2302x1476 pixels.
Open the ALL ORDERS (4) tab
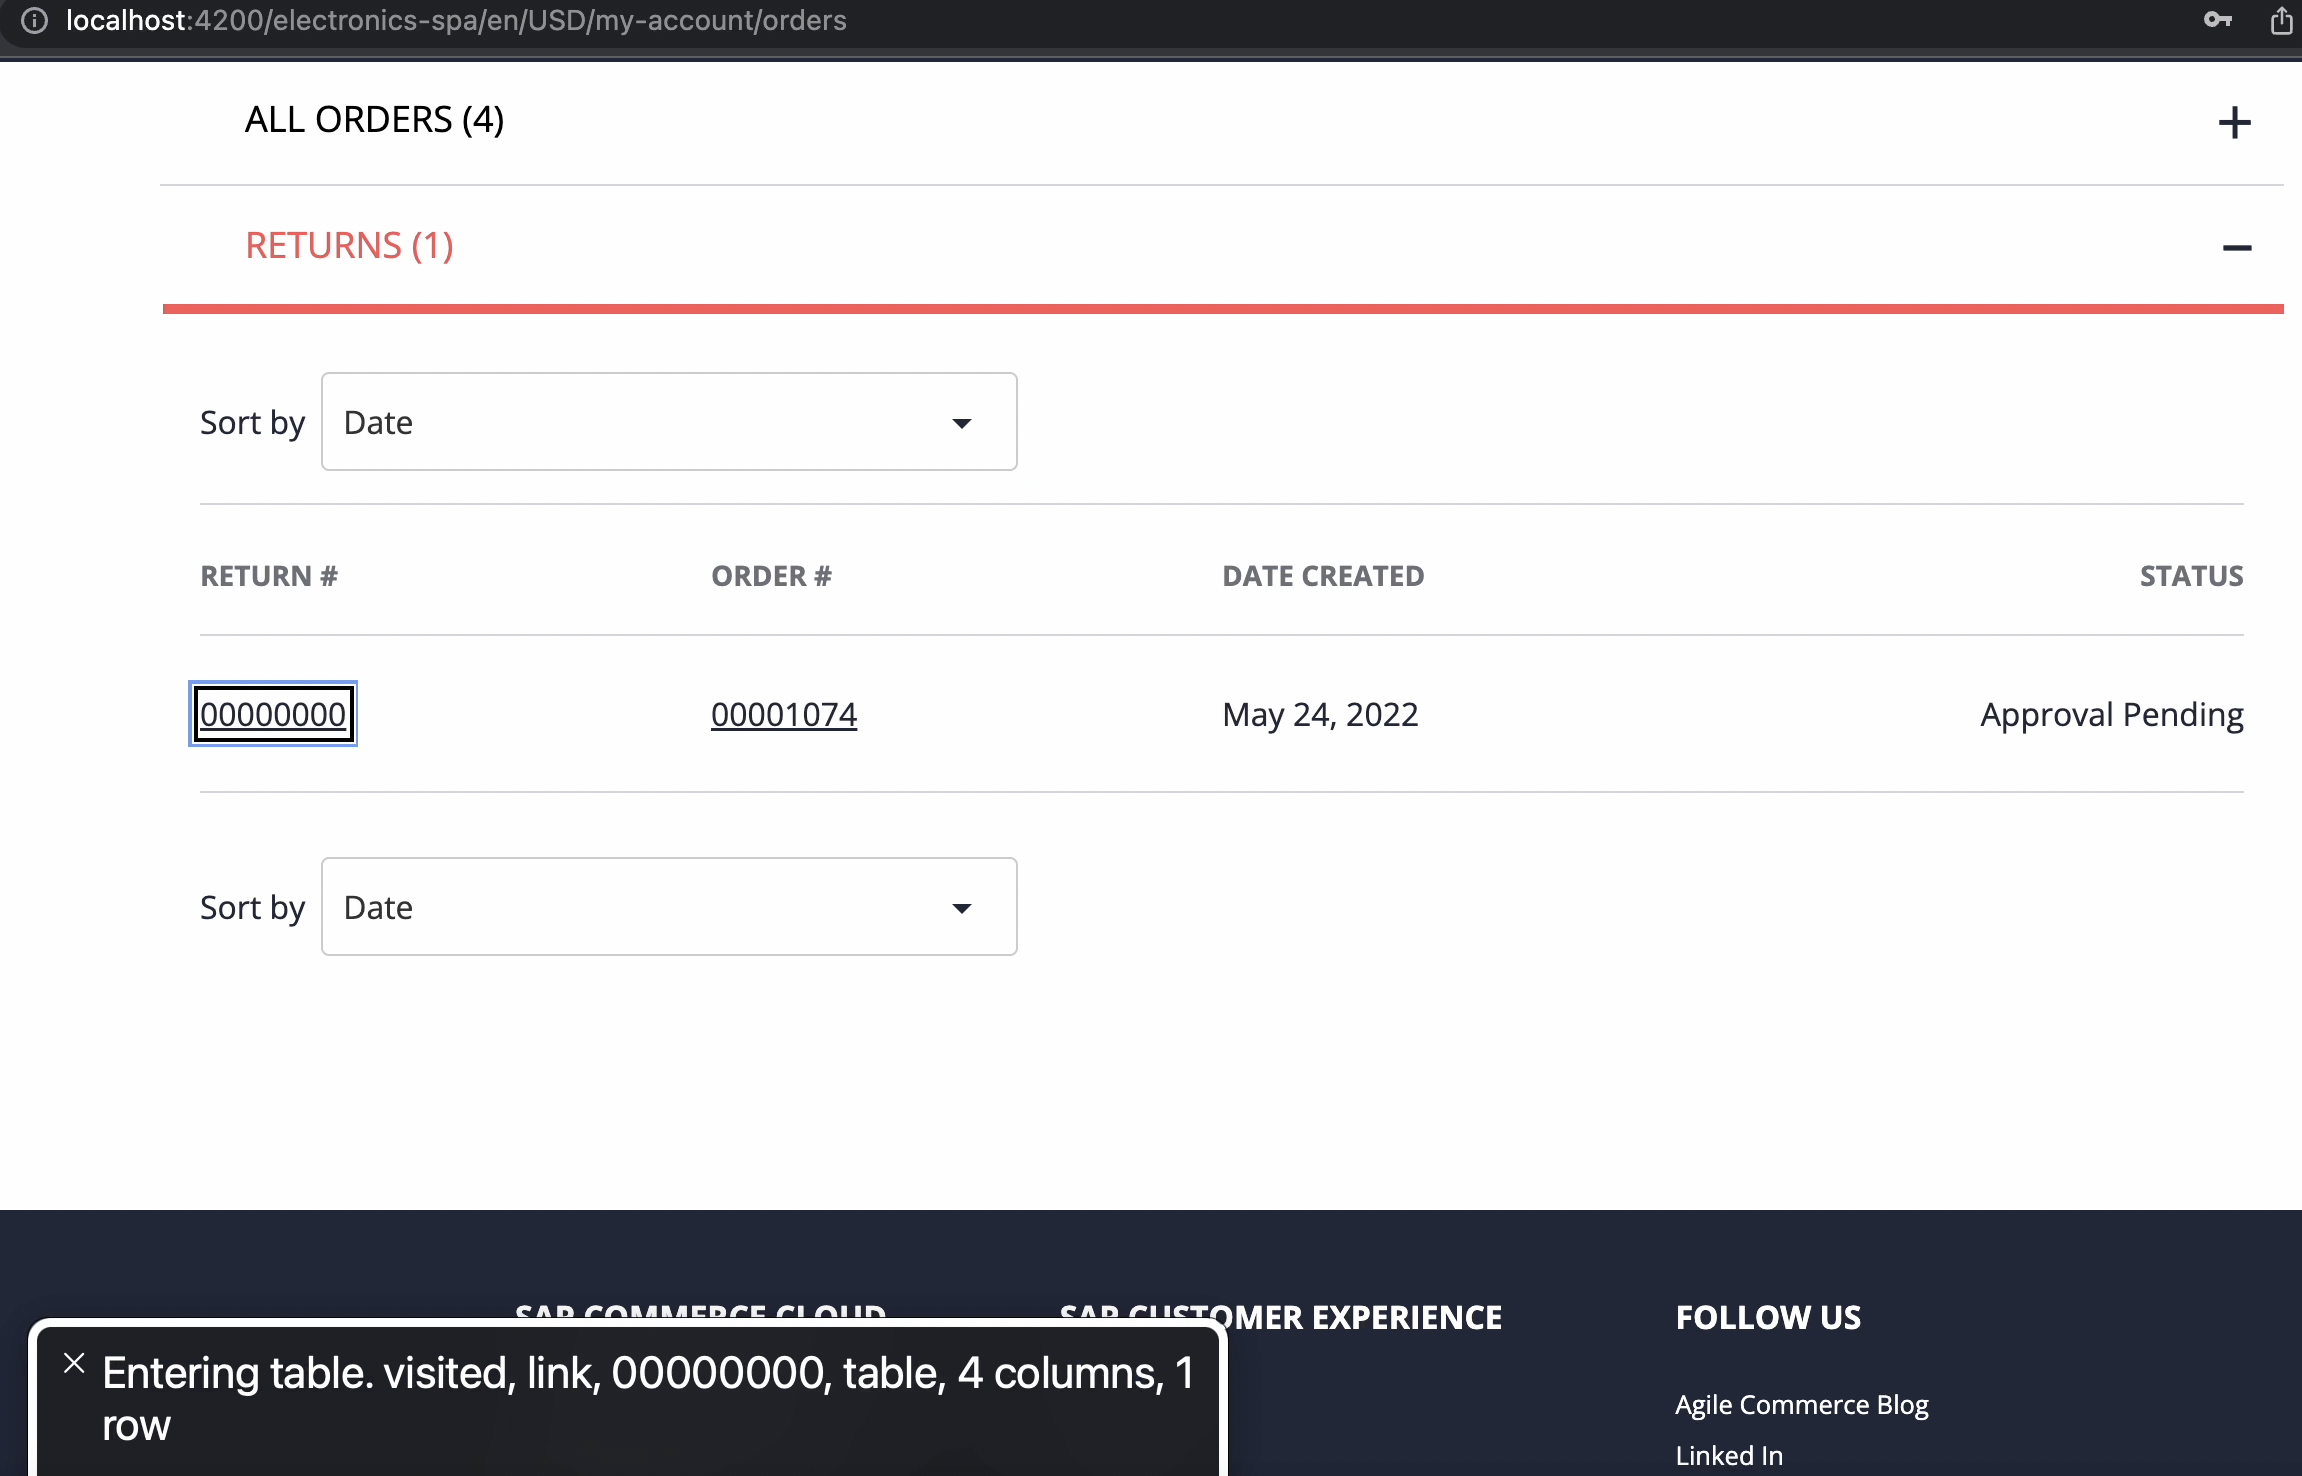click(374, 120)
